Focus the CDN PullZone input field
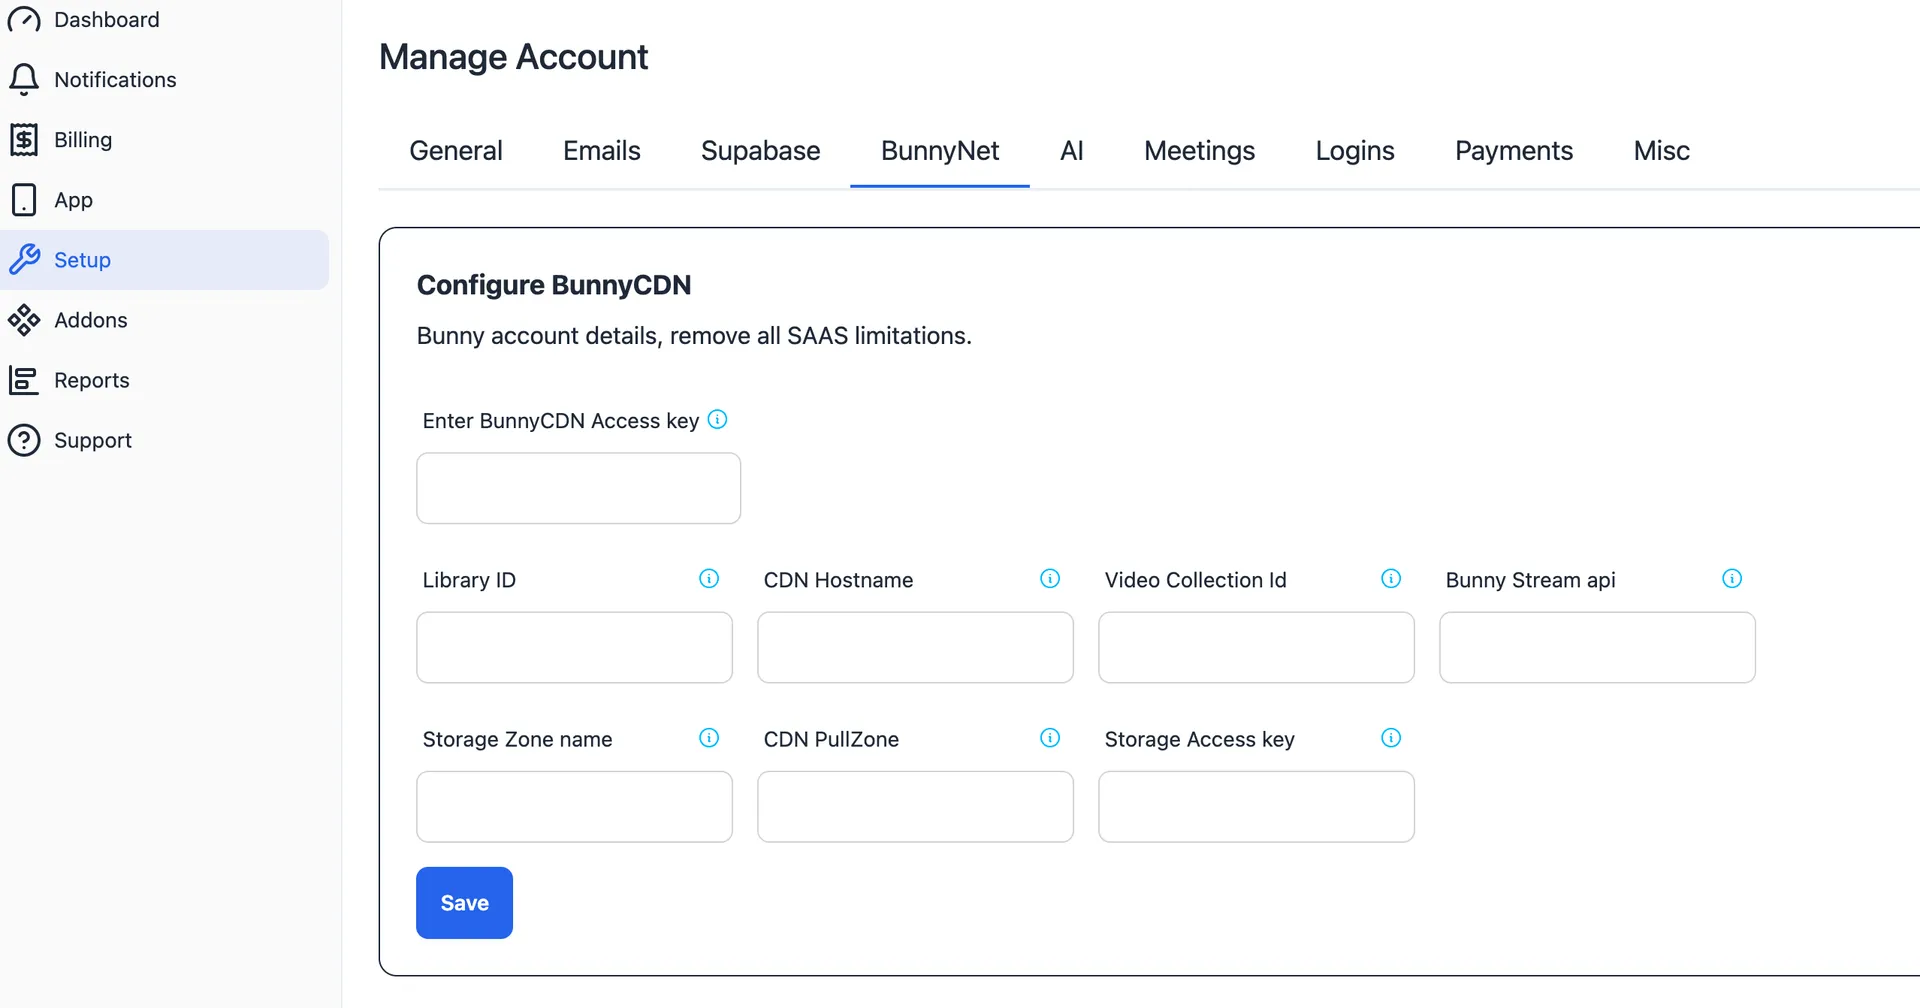The width and height of the screenshot is (1920, 1008). pyautogui.click(x=916, y=806)
